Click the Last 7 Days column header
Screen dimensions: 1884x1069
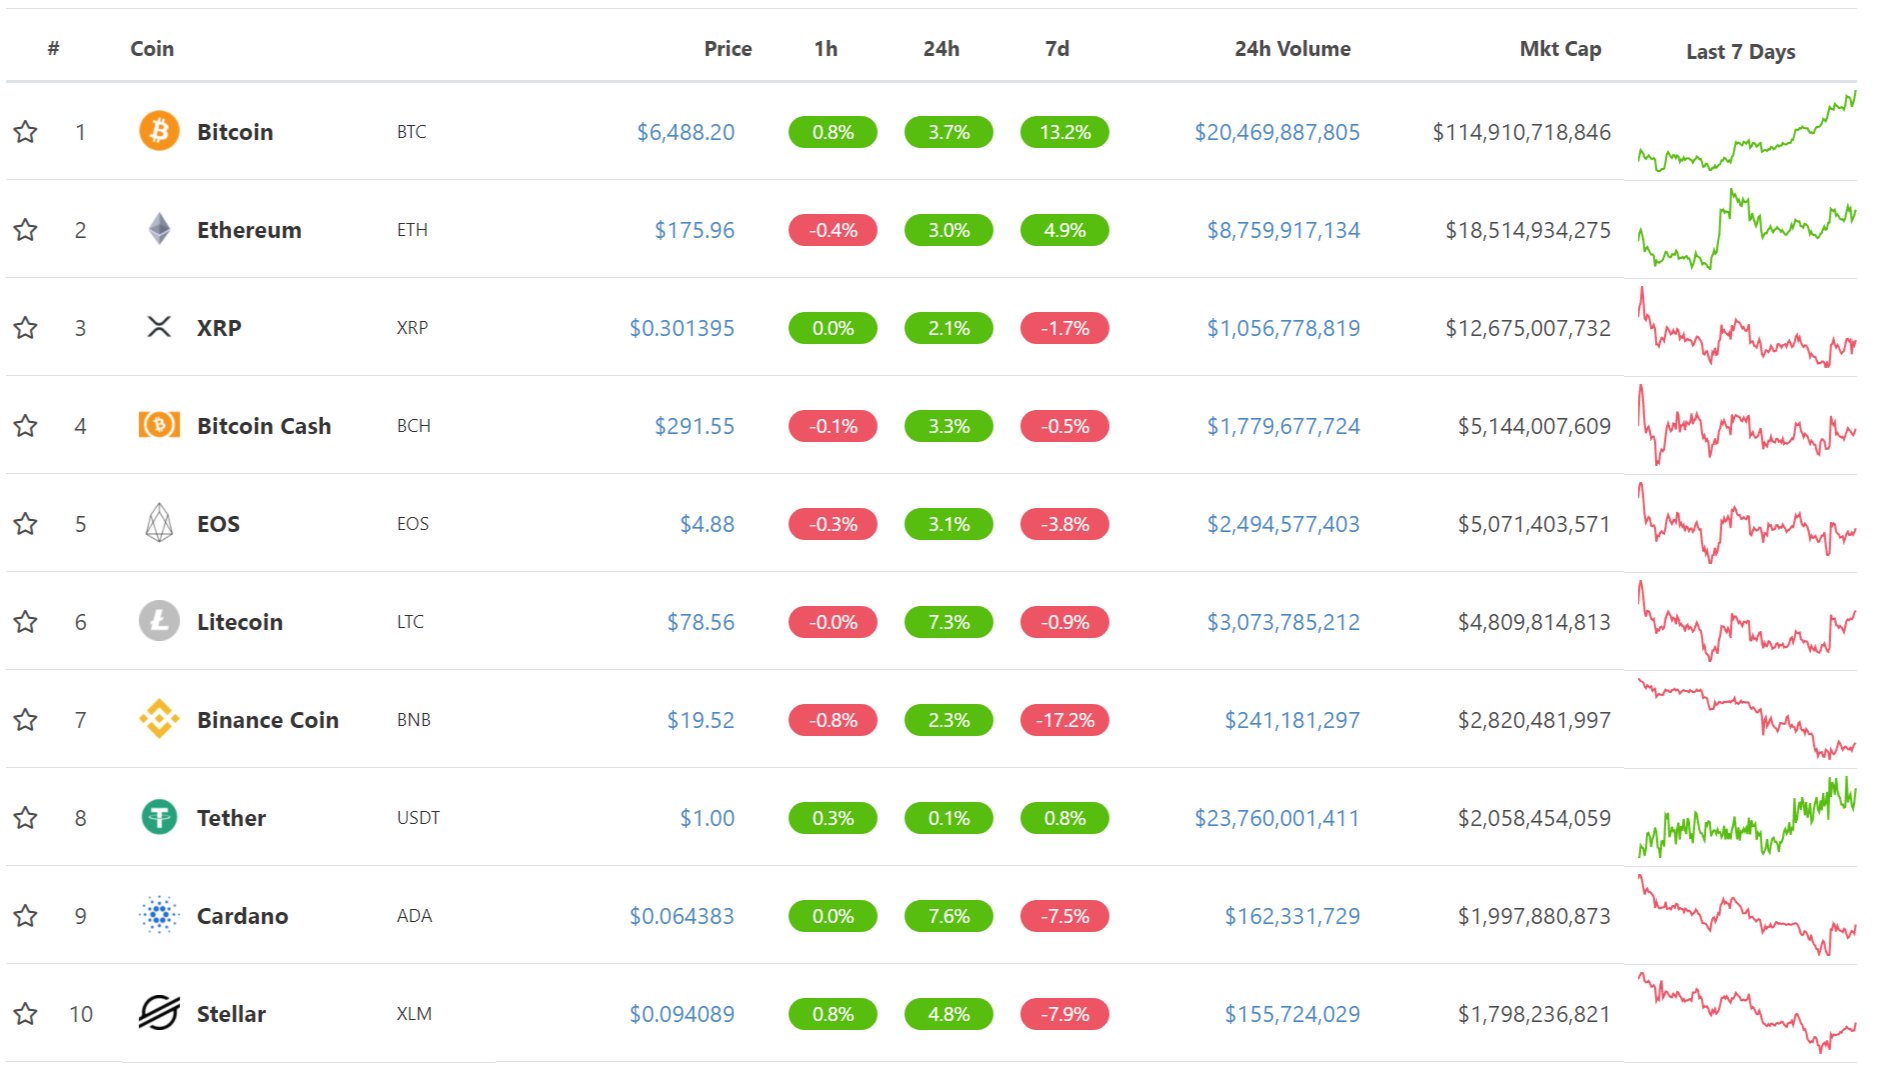point(1740,51)
